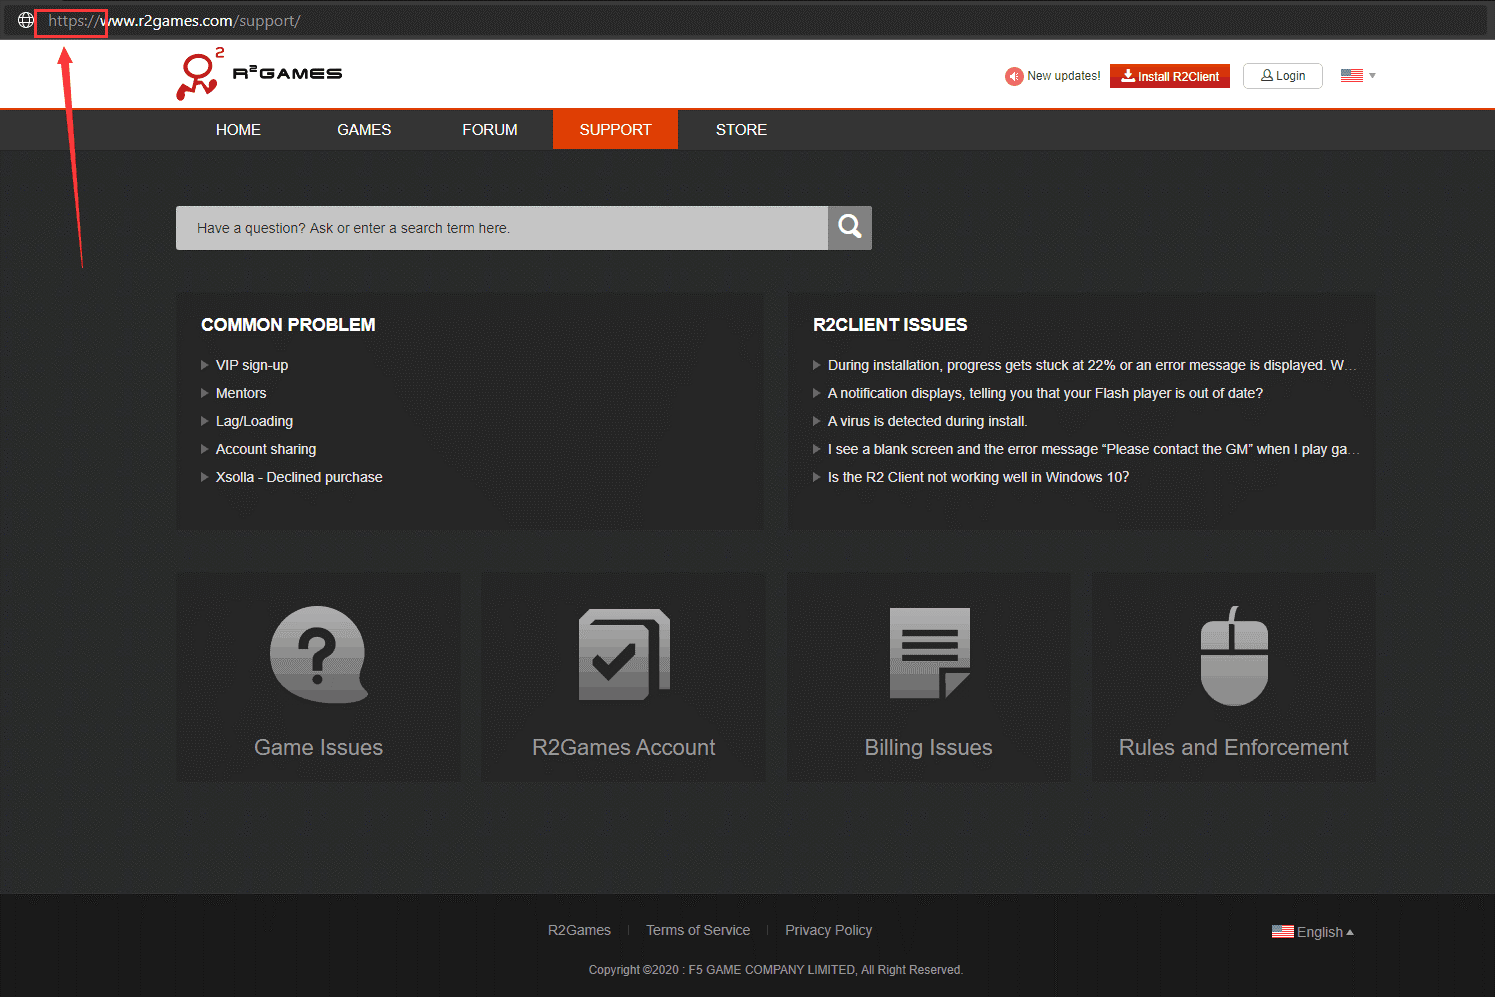Open the Lag/Loading article
Image resolution: width=1495 pixels, height=997 pixels.
point(254,421)
